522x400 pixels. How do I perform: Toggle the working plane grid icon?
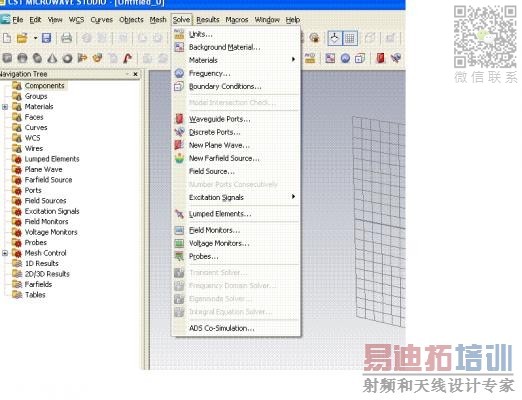coord(350,38)
